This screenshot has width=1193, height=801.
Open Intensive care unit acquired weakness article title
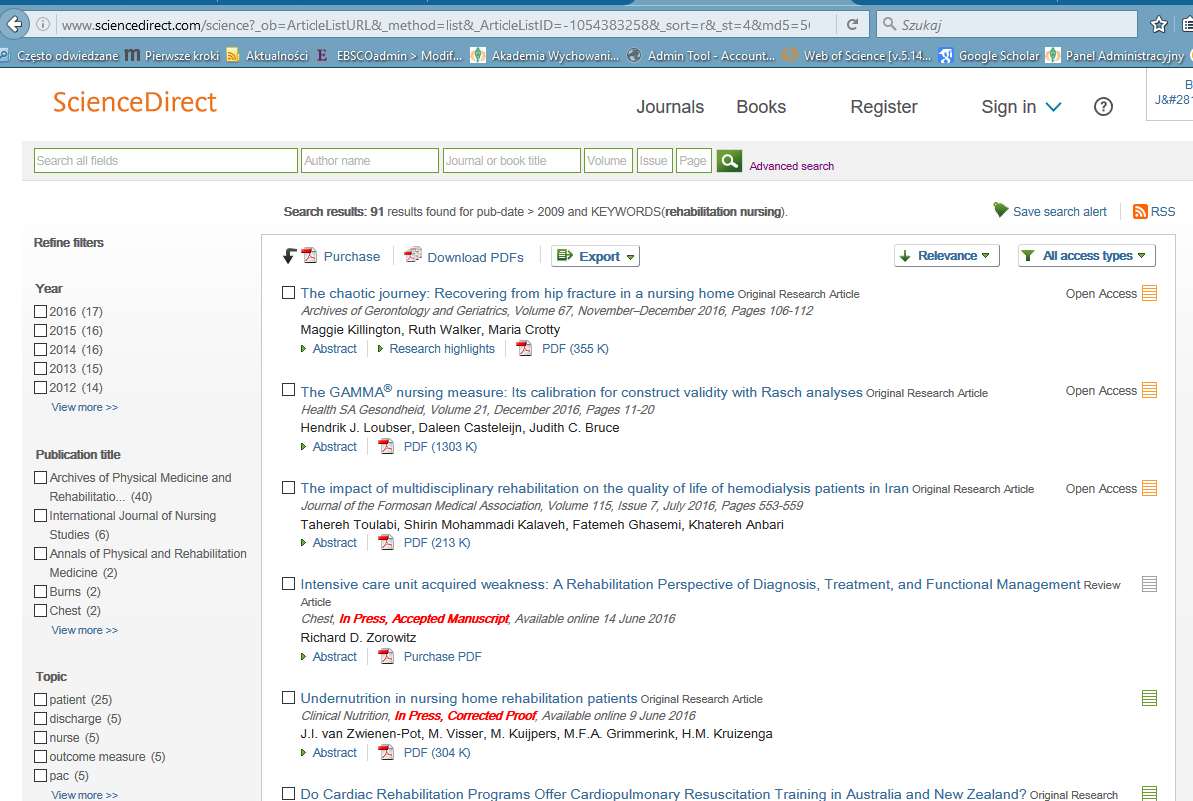coord(690,584)
